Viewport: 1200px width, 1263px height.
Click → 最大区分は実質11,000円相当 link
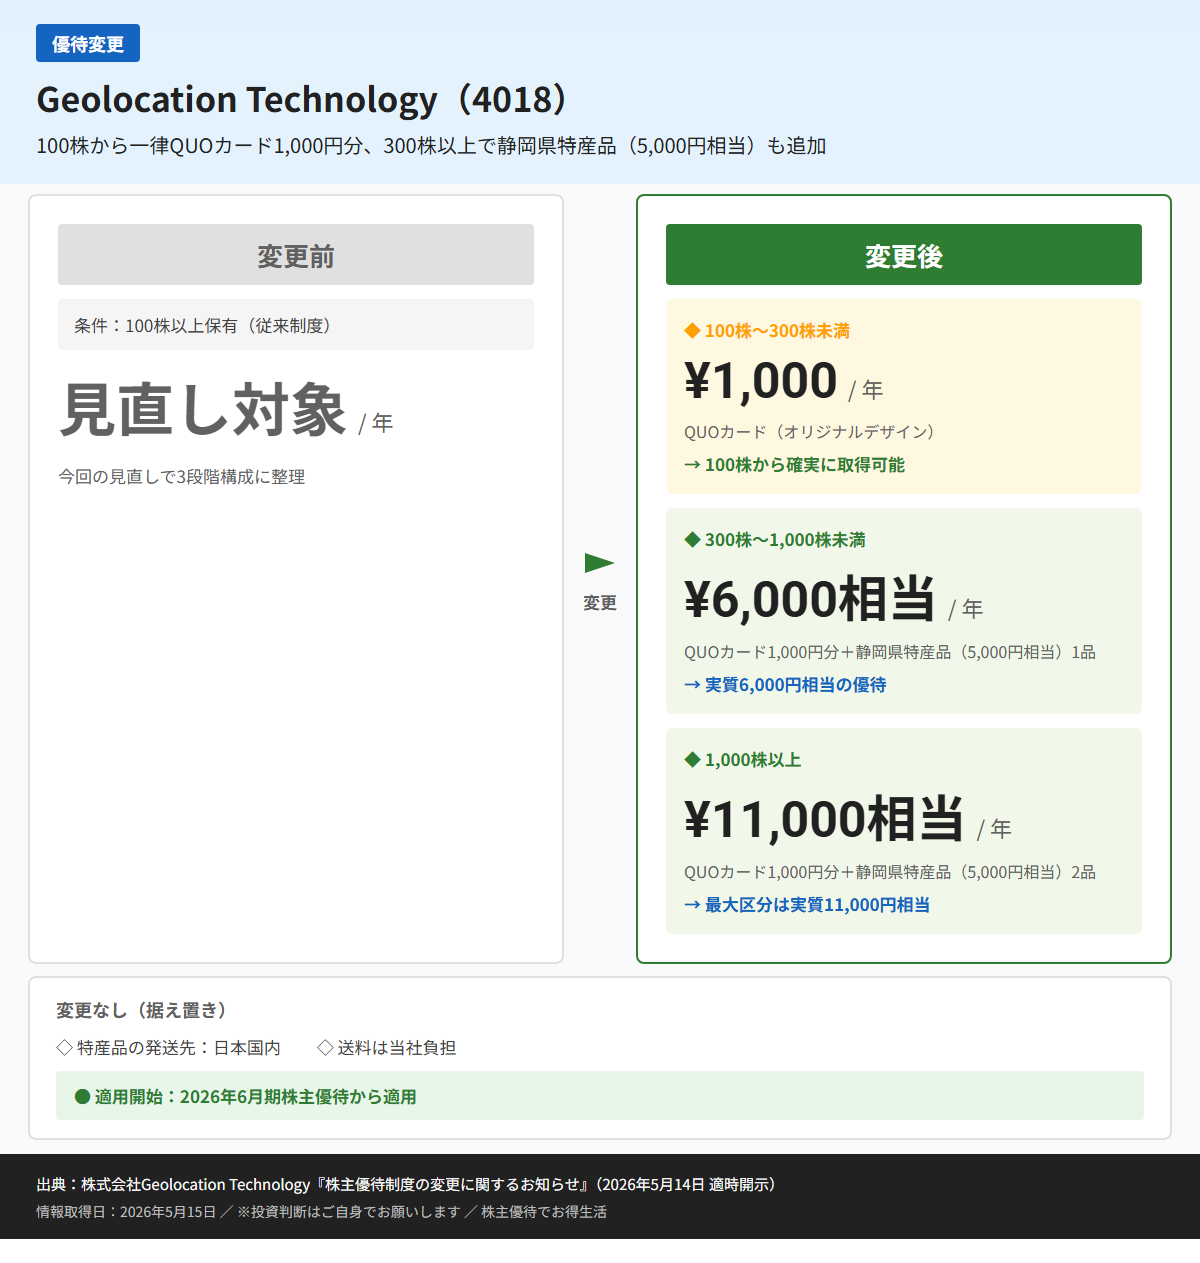(x=807, y=905)
